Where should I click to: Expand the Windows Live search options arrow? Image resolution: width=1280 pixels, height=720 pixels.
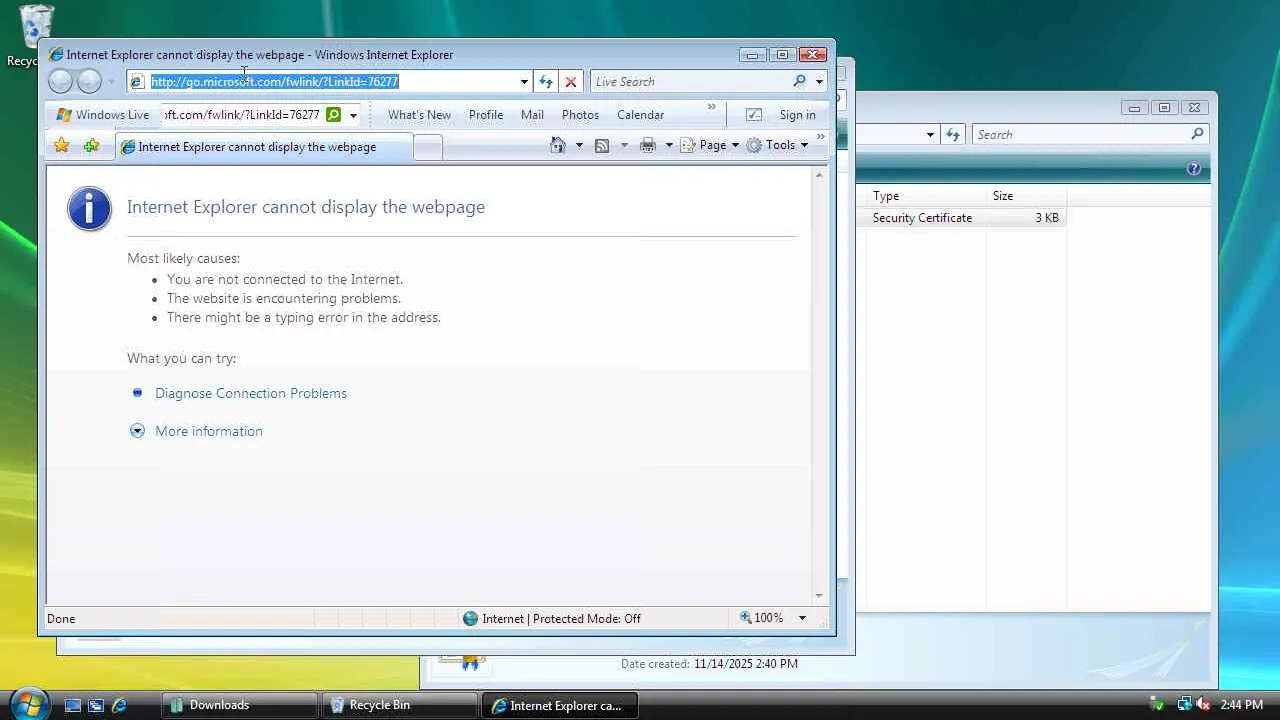click(x=353, y=115)
